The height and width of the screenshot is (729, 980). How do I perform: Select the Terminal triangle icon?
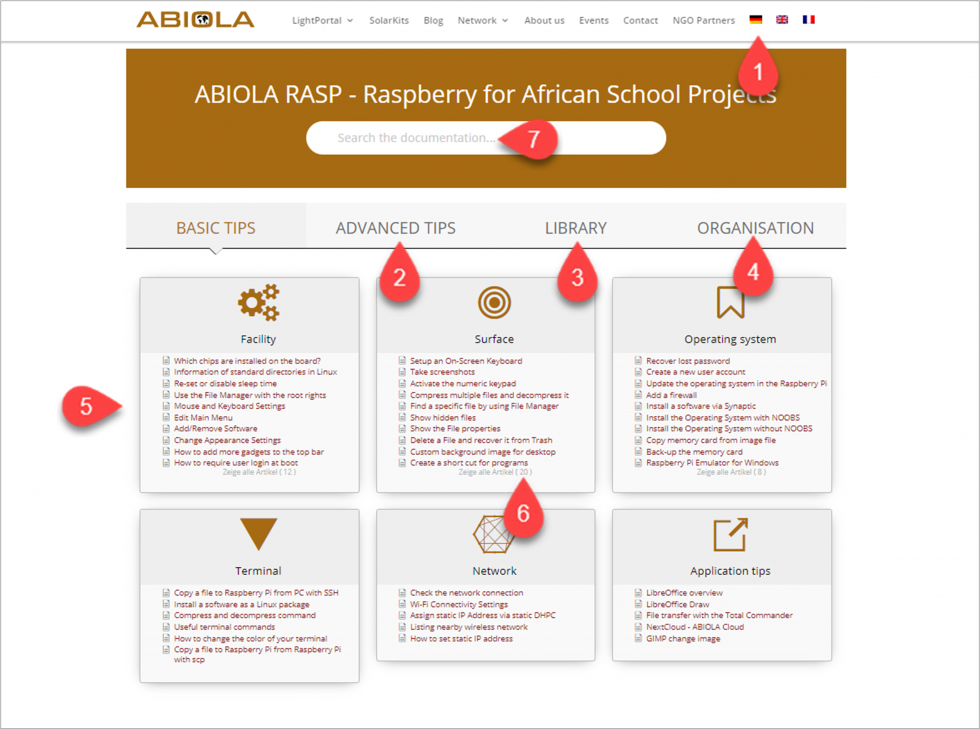coord(258,534)
